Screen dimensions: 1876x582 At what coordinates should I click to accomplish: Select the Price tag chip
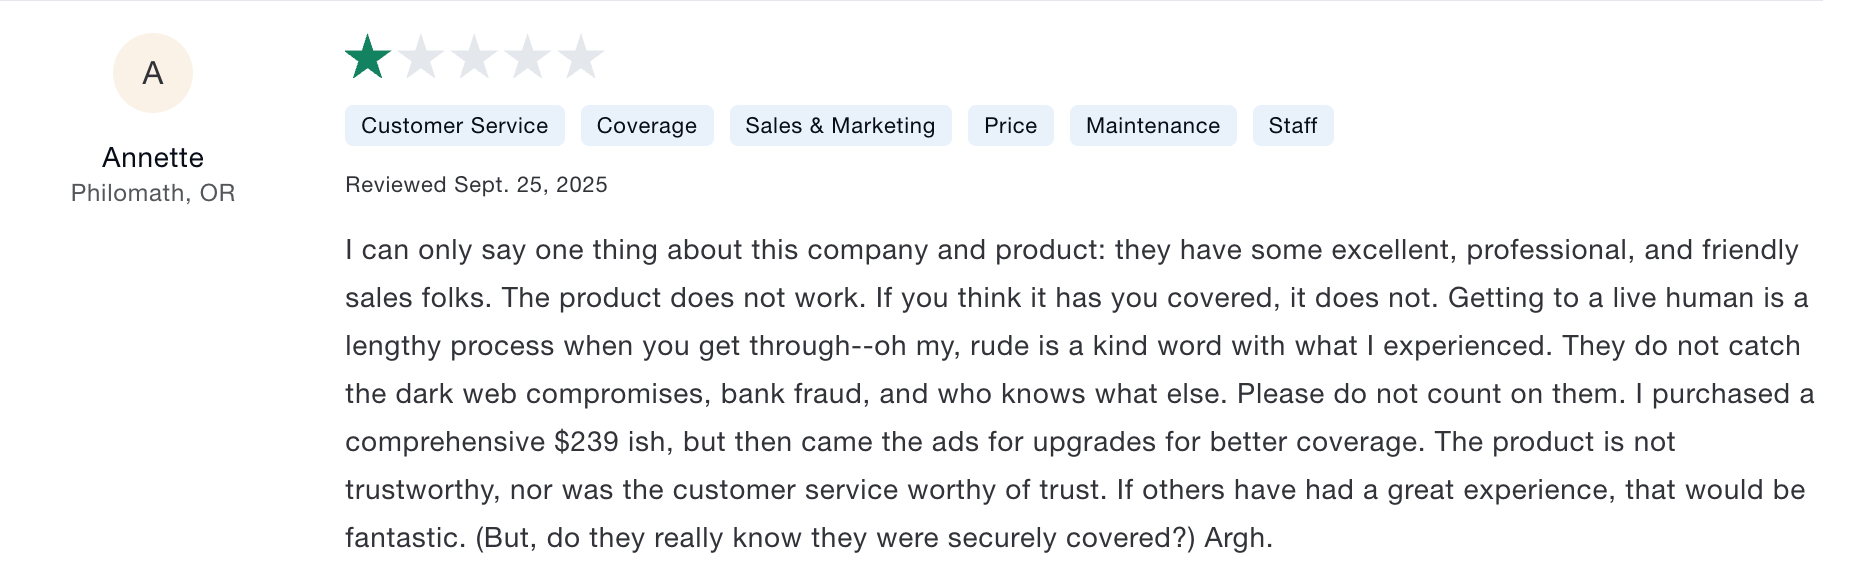(1010, 126)
